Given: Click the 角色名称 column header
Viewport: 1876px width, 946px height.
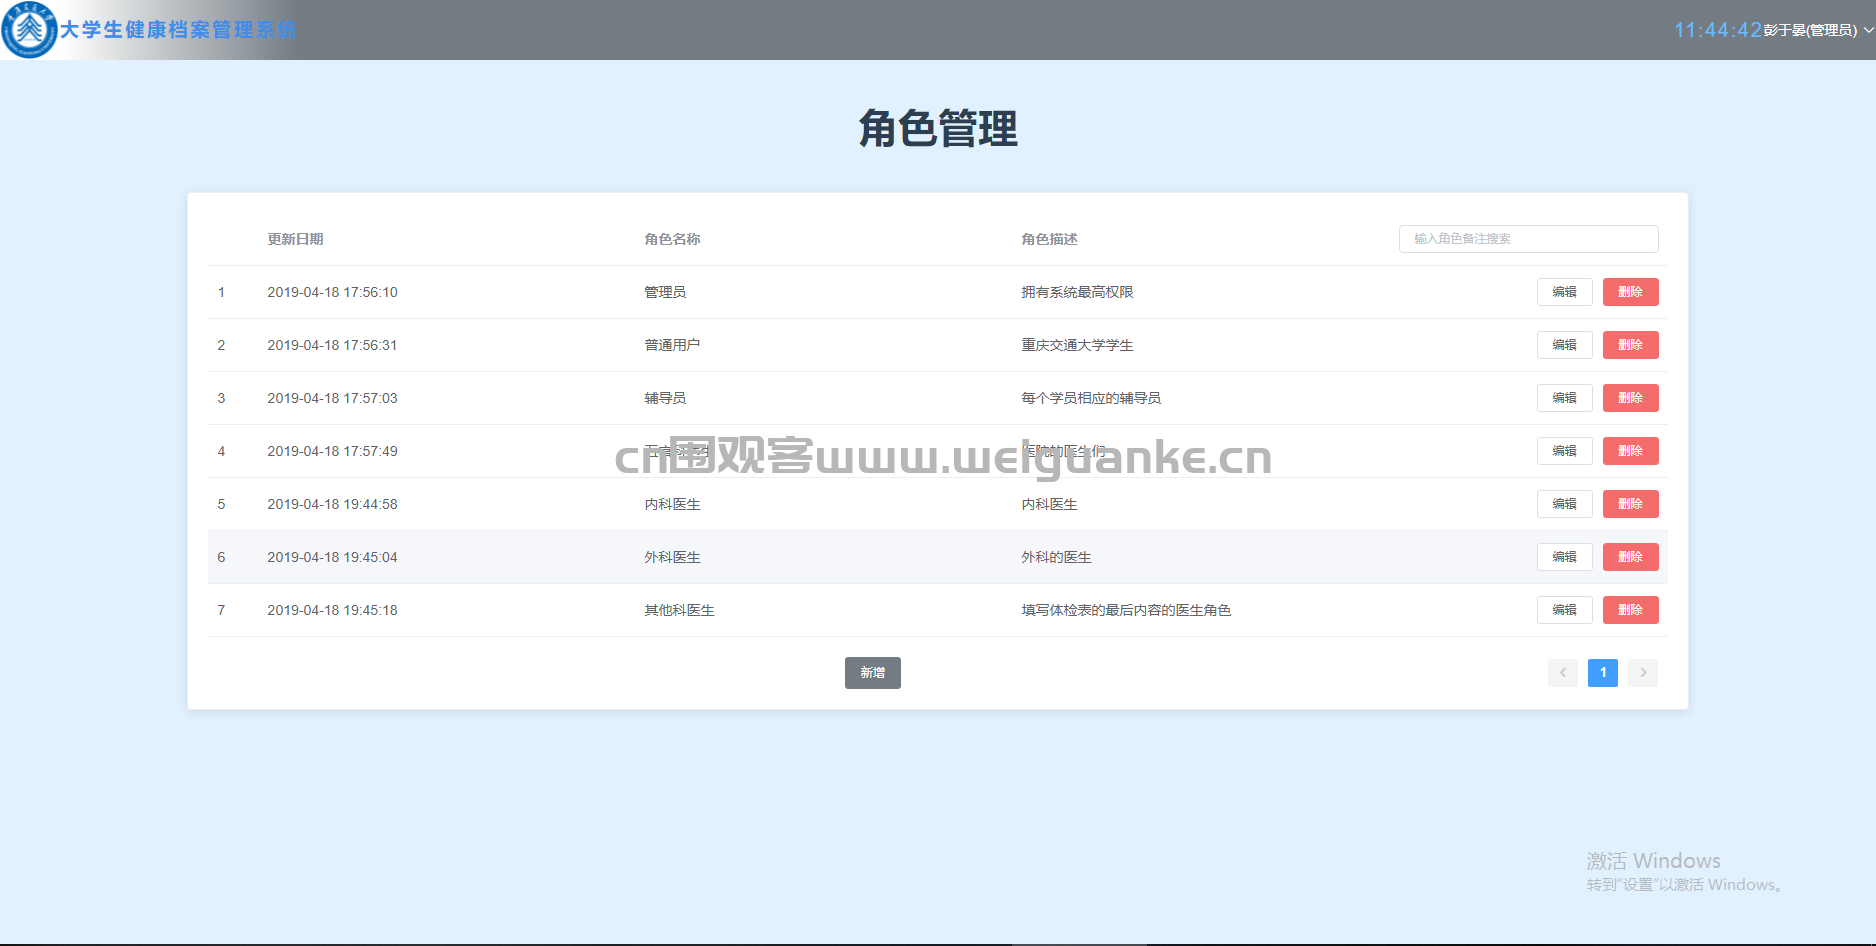Looking at the screenshot, I should tap(672, 239).
